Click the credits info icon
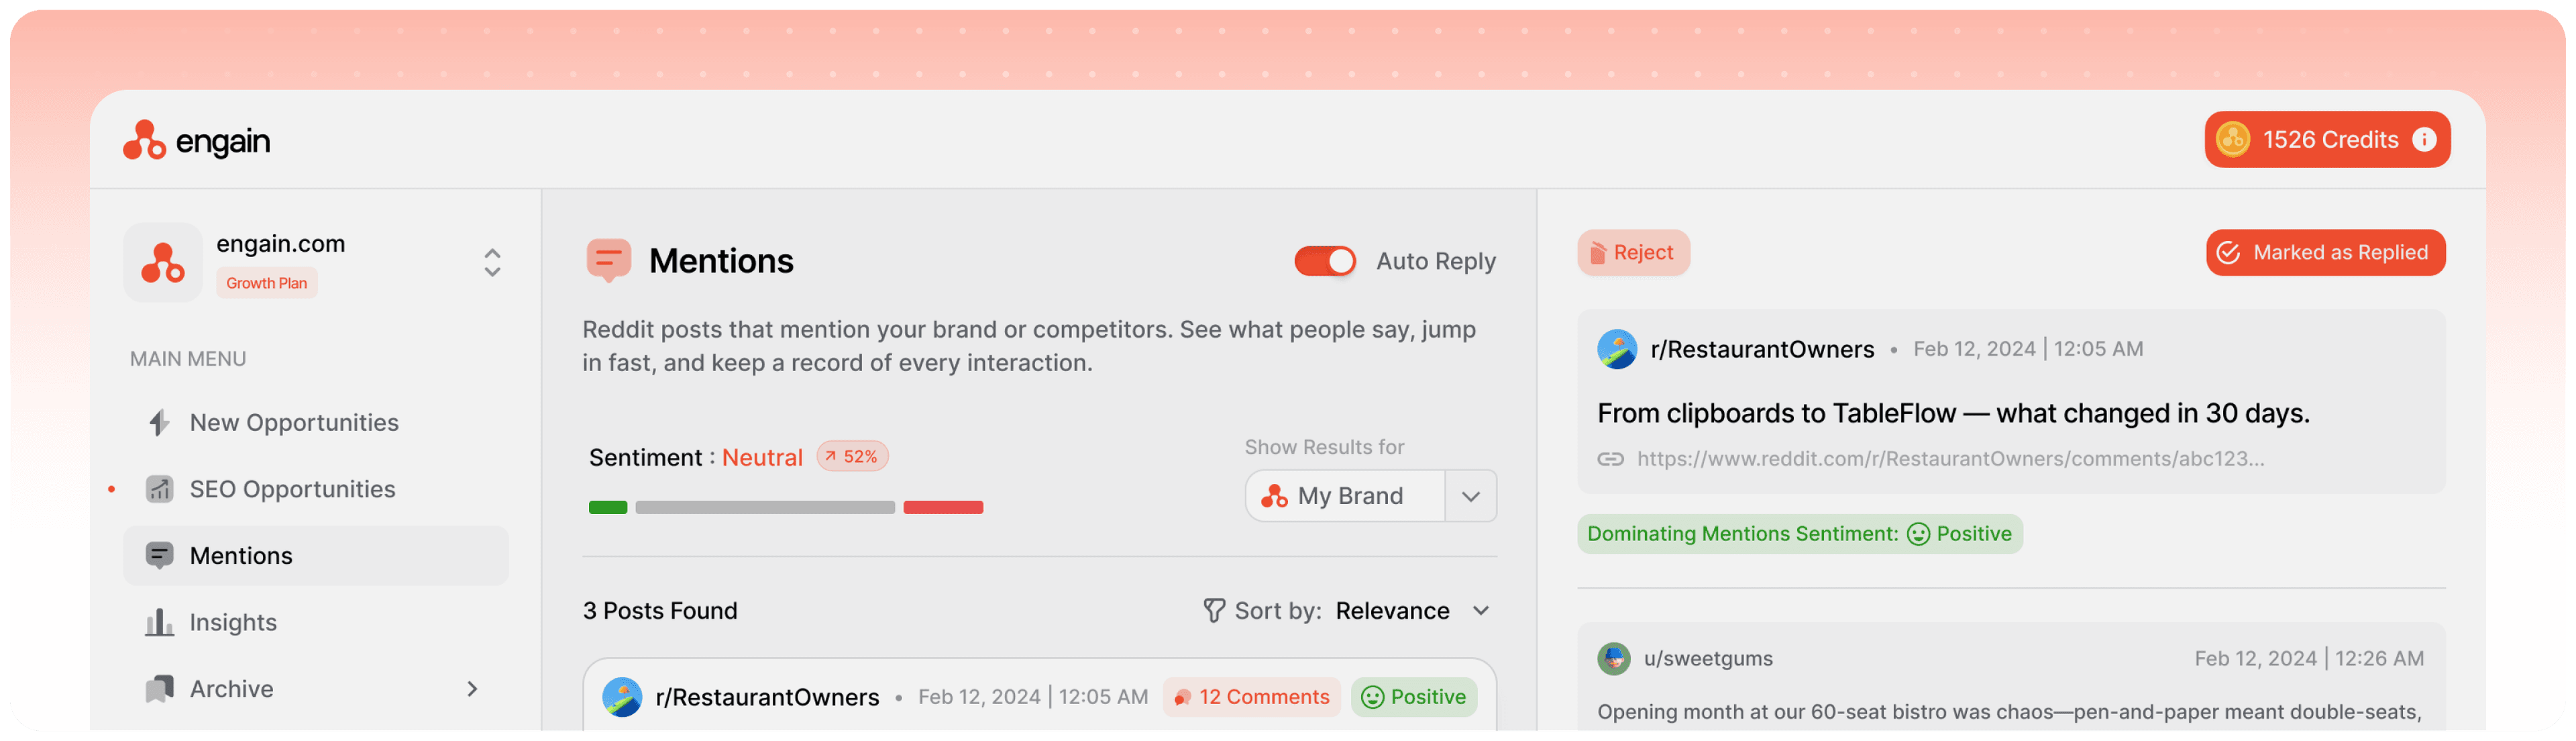Viewport: 2576px width, 741px height. tap(2424, 140)
